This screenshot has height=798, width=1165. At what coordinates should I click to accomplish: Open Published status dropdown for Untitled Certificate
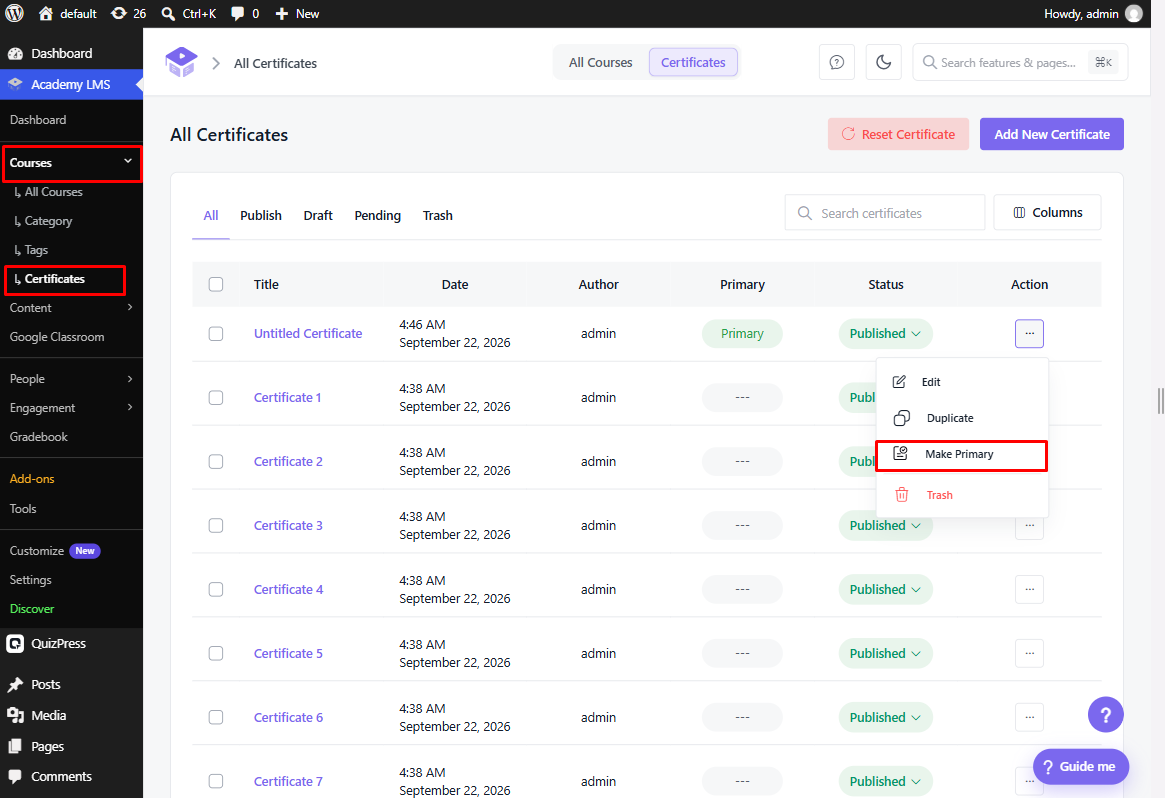[886, 334]
